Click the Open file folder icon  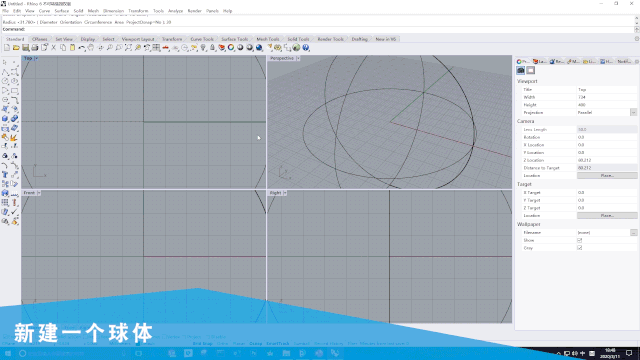pyautogui.click(x=16, y=48)
